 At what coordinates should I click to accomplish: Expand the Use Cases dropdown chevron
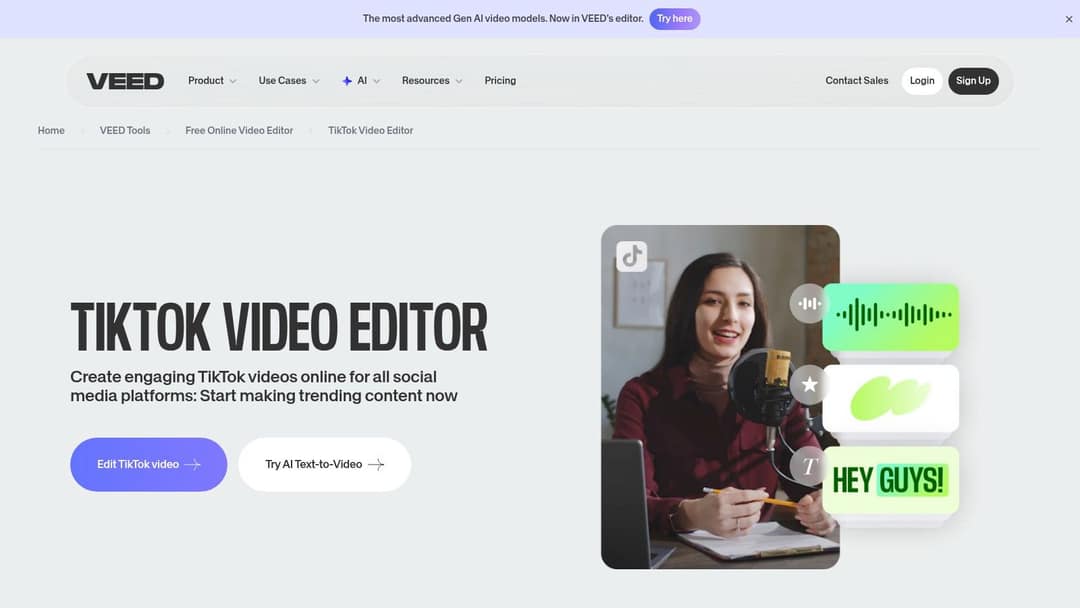point(315,81)
